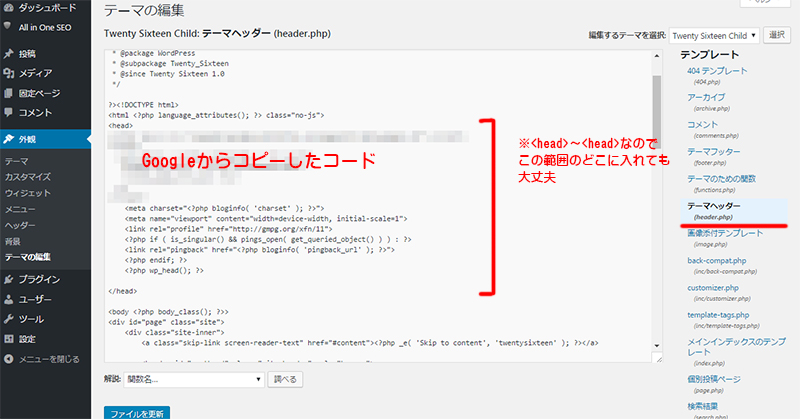
Task: Open the テーマフッター footer.php template link
Action: (714, 150)
